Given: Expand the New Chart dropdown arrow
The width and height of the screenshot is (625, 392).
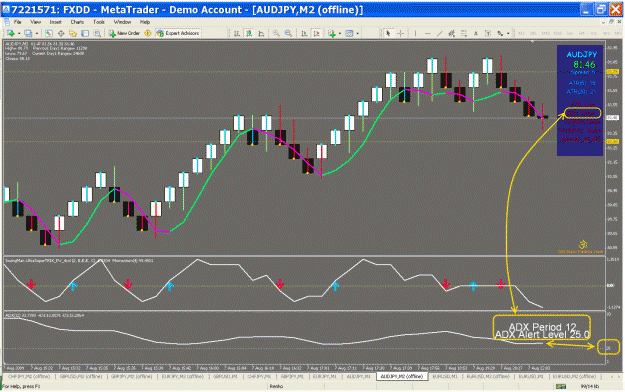Looking at the screenshot, I should tap(19, 33).
